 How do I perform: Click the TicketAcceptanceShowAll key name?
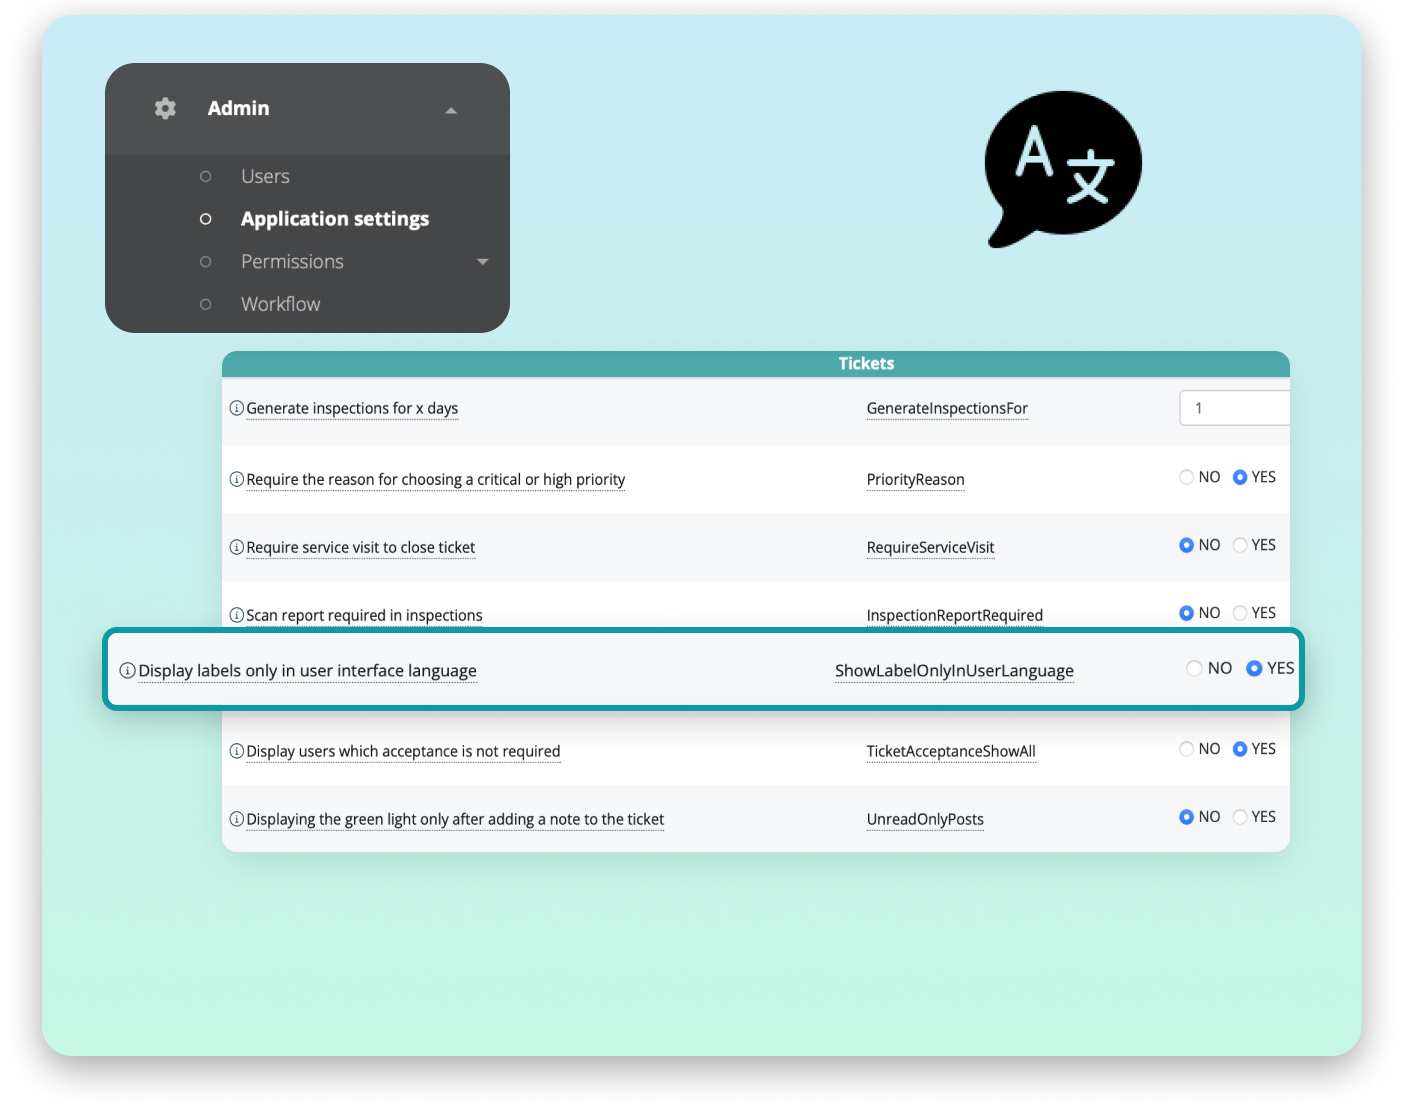tap(951, 751)
